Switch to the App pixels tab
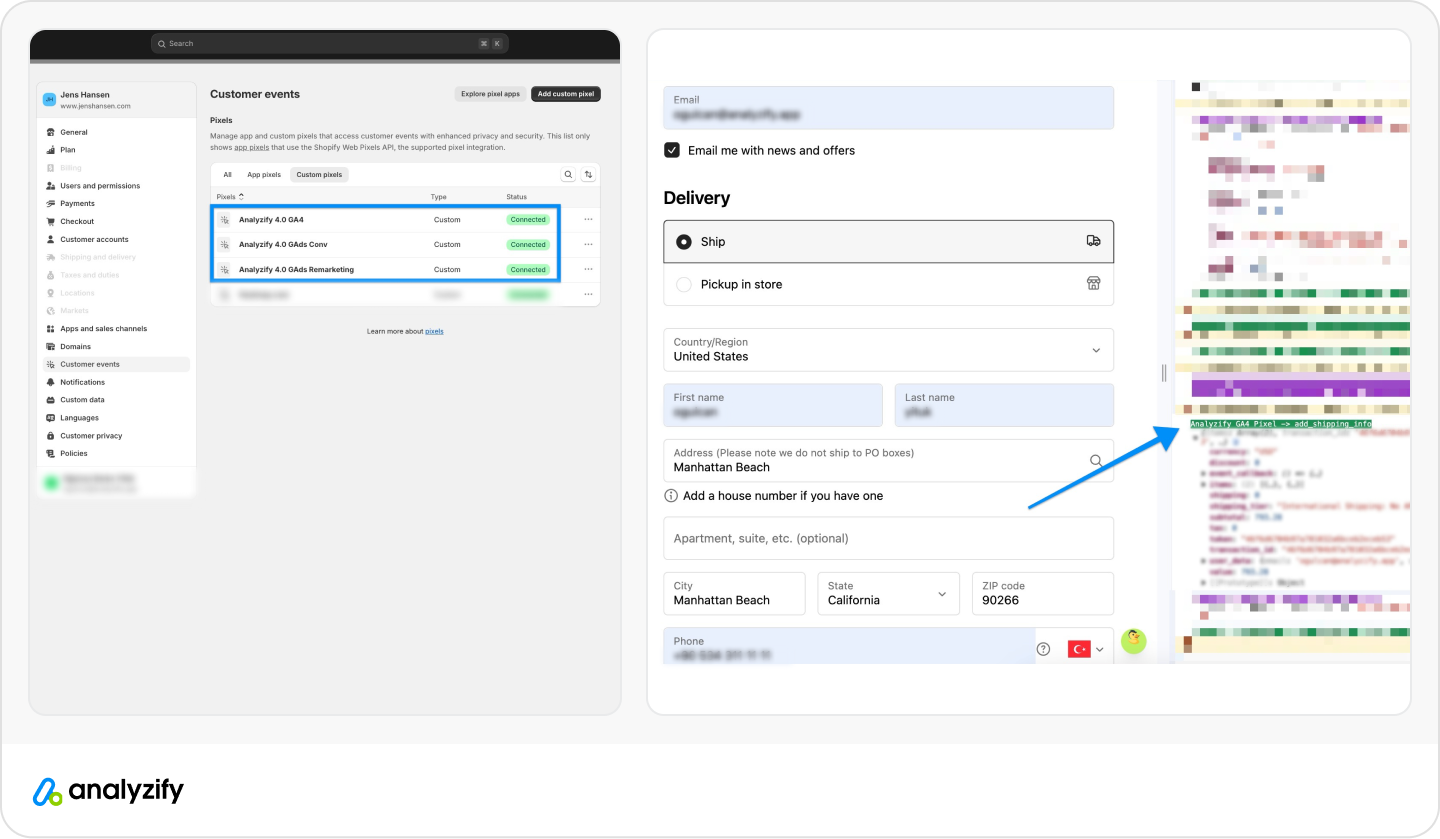Screen dimensions: 1440x839 [x=264, y=175]
